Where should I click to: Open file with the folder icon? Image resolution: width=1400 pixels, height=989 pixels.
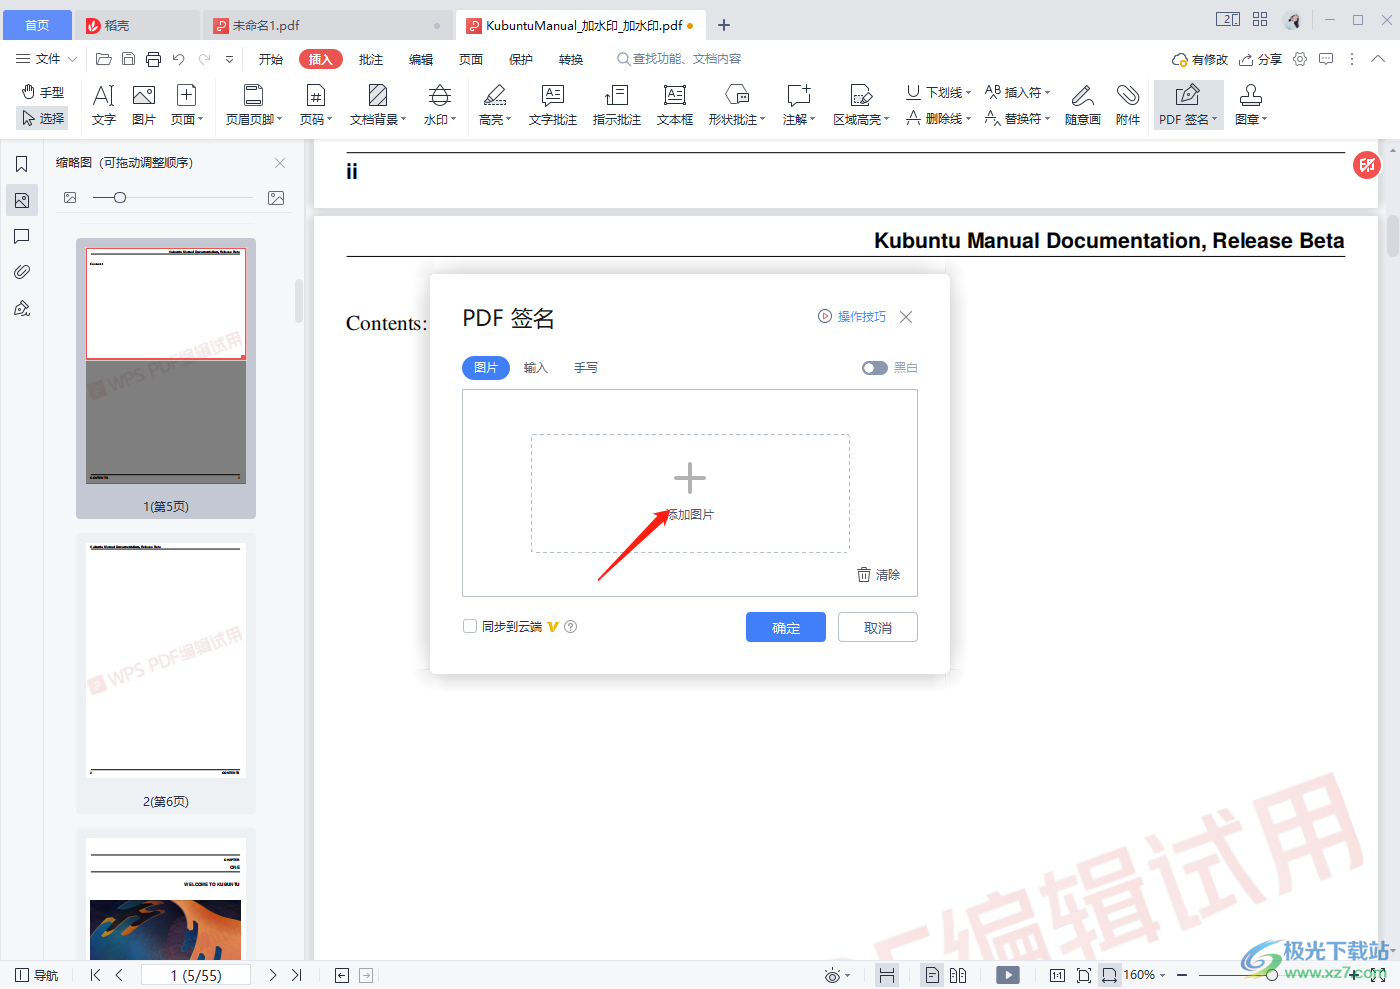click(x=103, y=59)
